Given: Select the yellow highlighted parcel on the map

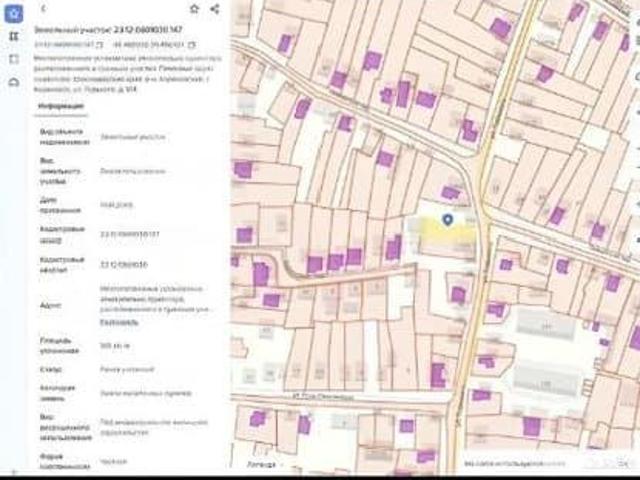Looking at the screenshot, I should pyautogui.click(x=447, y=233).
